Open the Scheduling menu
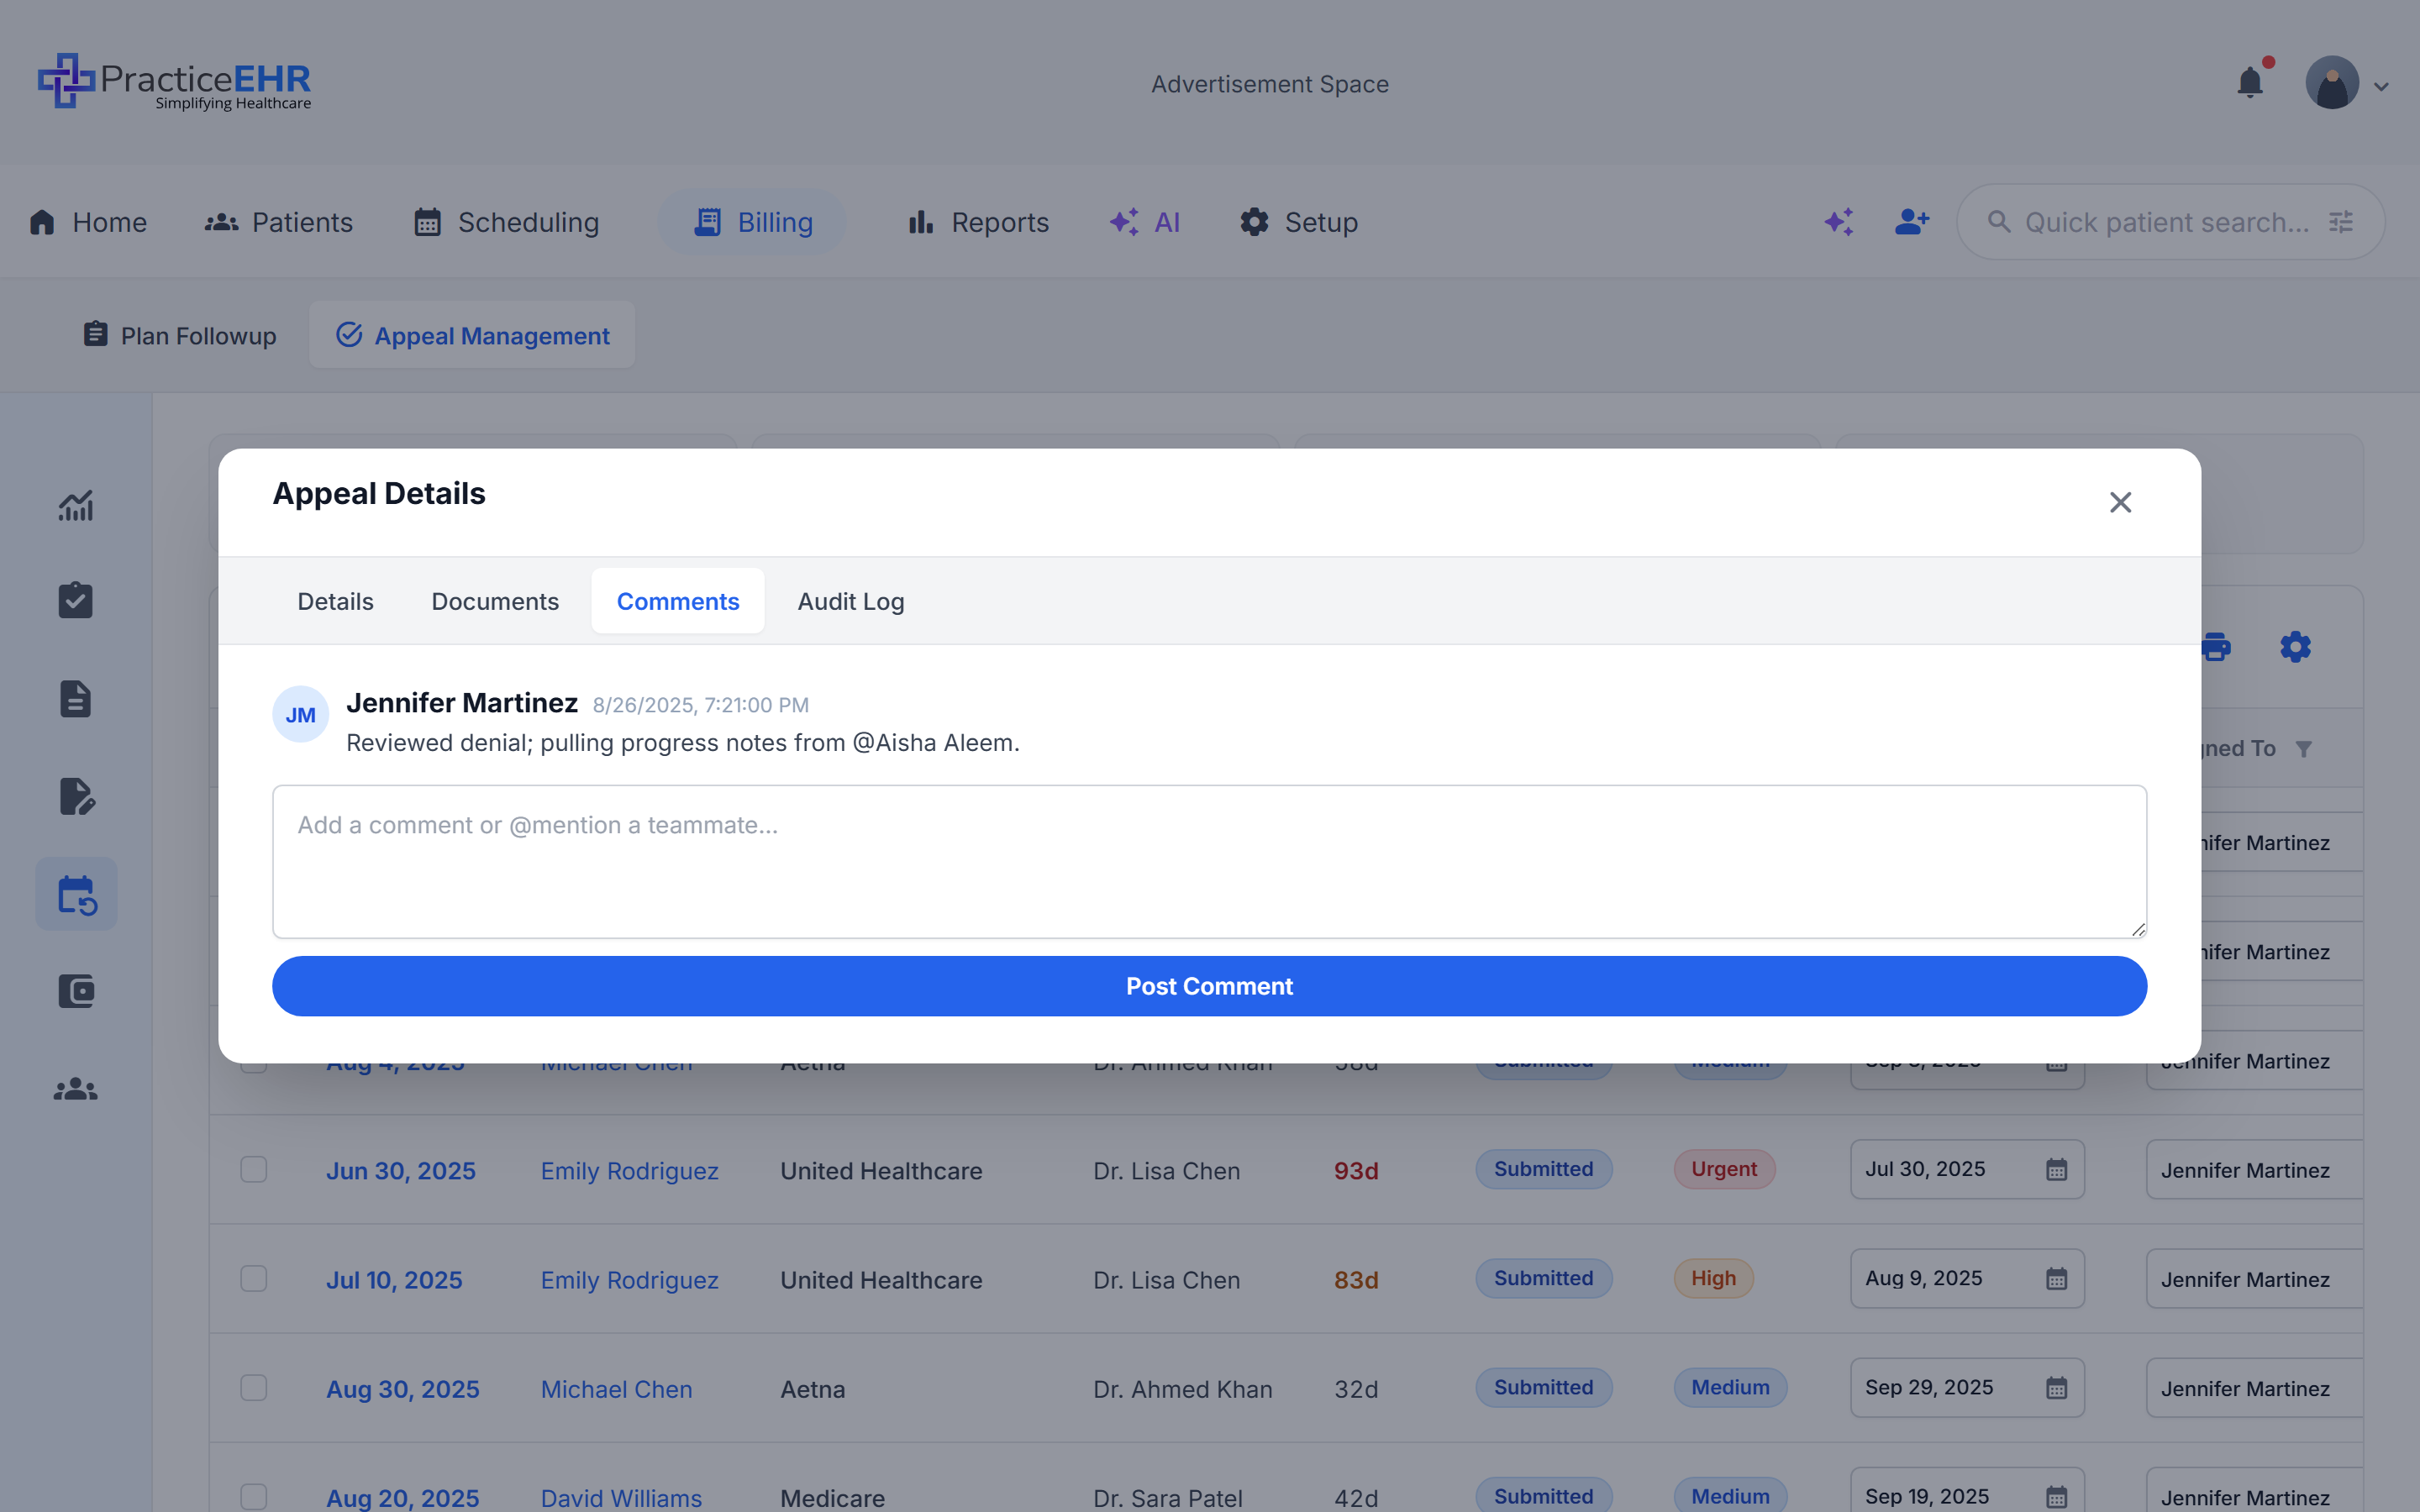 (506, 222)
